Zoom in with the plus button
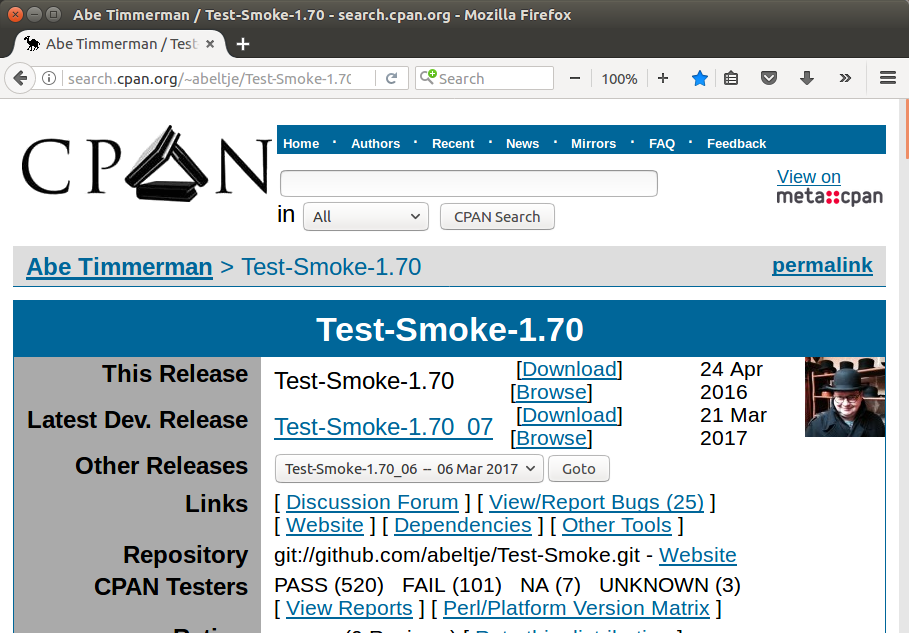This screenshot has width=909, height=633. (x=663, y=78)
